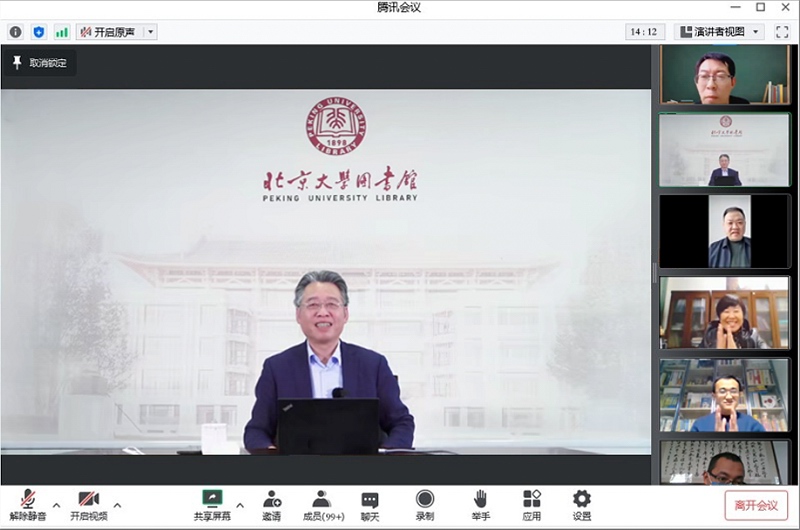Open 设置 settings gear

(x=582, y=505)
